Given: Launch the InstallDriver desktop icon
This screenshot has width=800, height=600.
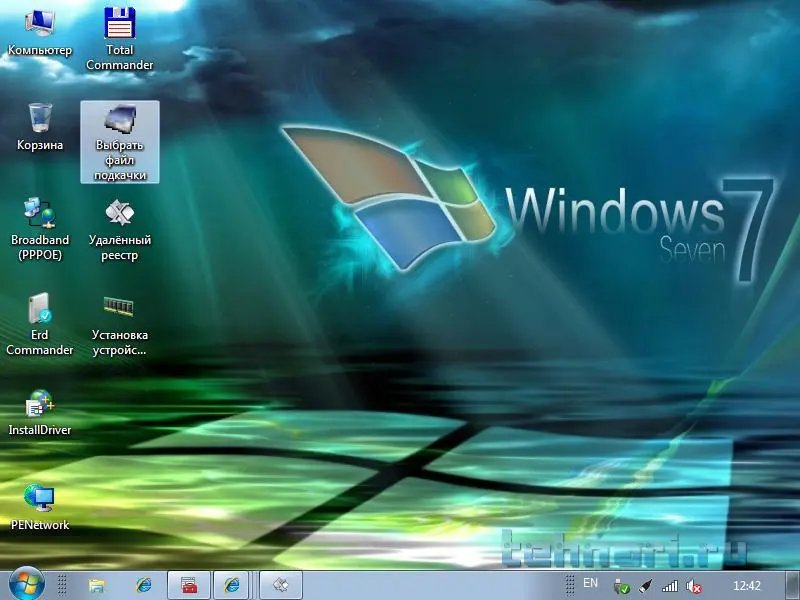Looking at the screenshot, I should [40, 412].
